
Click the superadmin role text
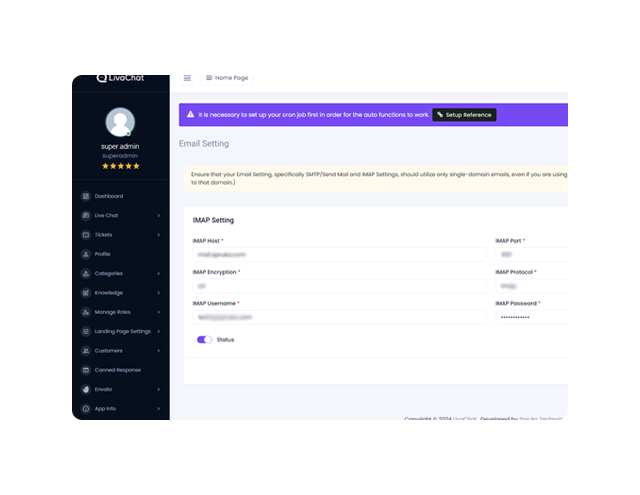(x=120, y=156)
